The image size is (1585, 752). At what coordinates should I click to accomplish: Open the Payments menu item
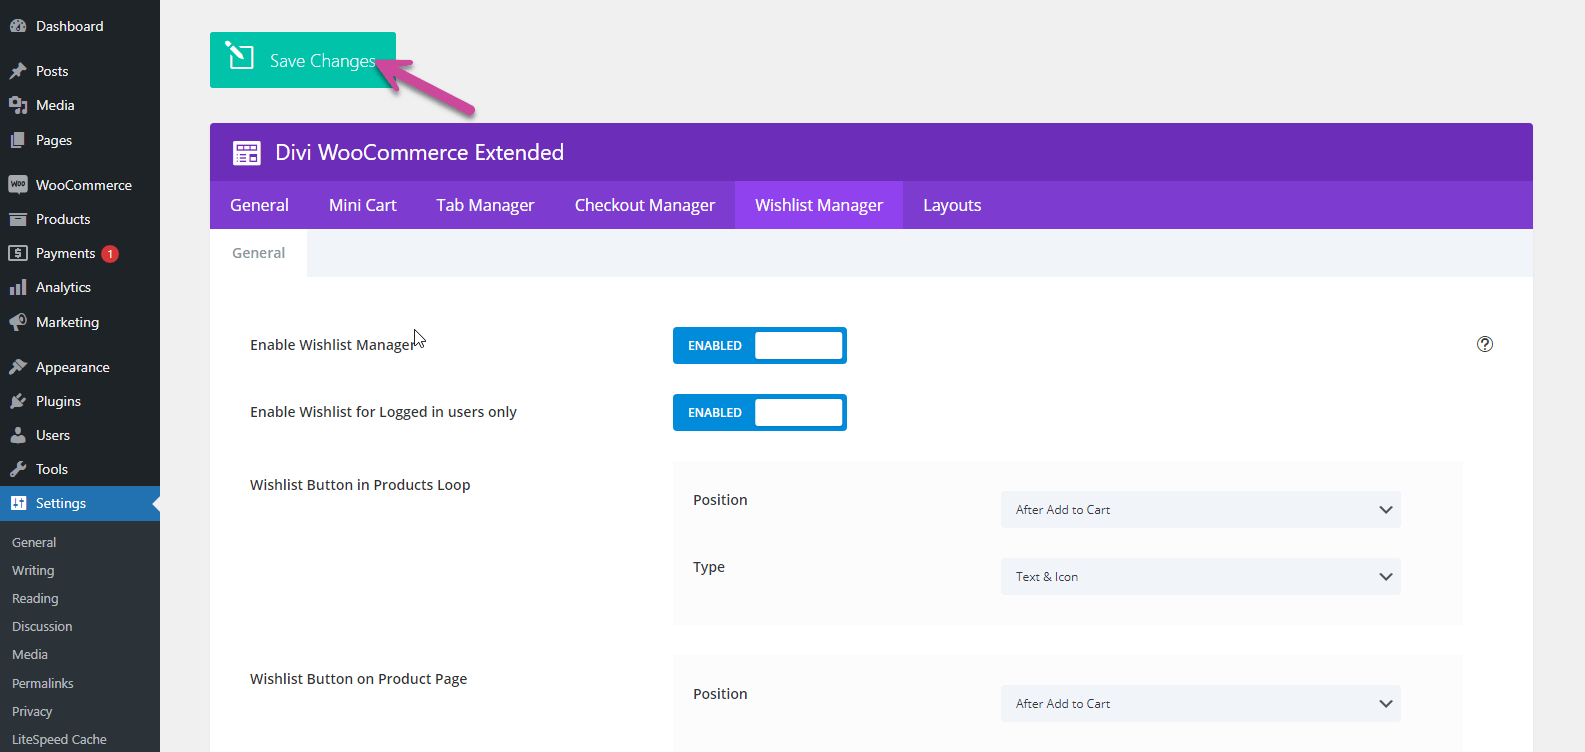pyautogui.click(x=80, y=253)
